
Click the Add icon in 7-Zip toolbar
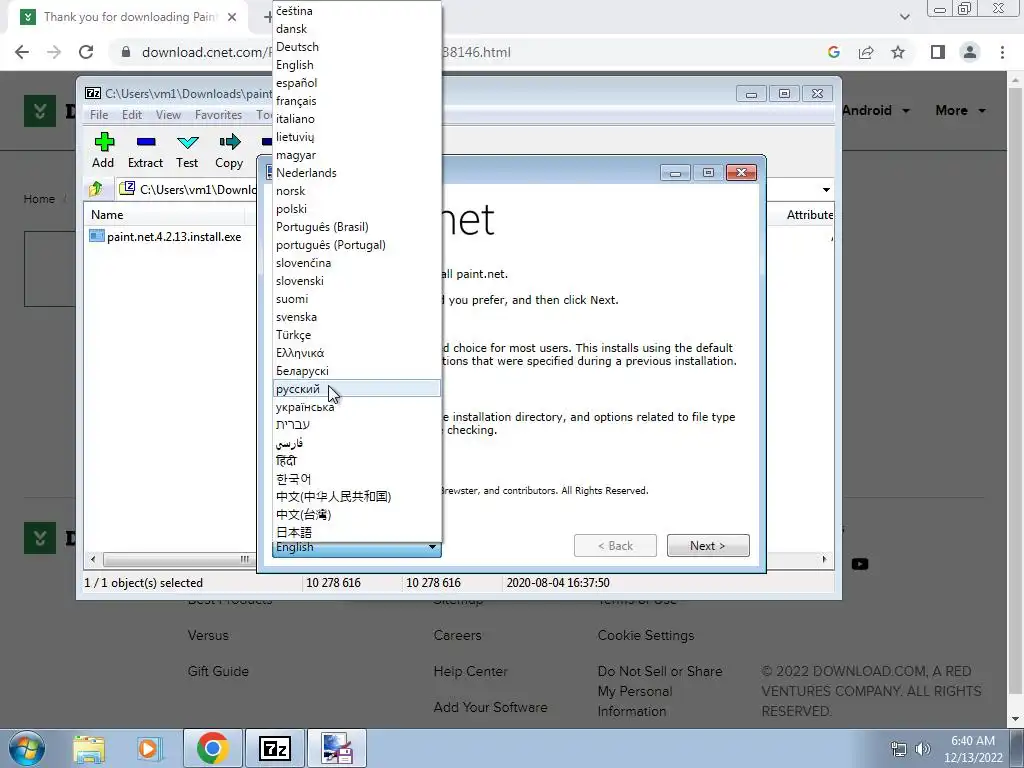click(104, 142)
